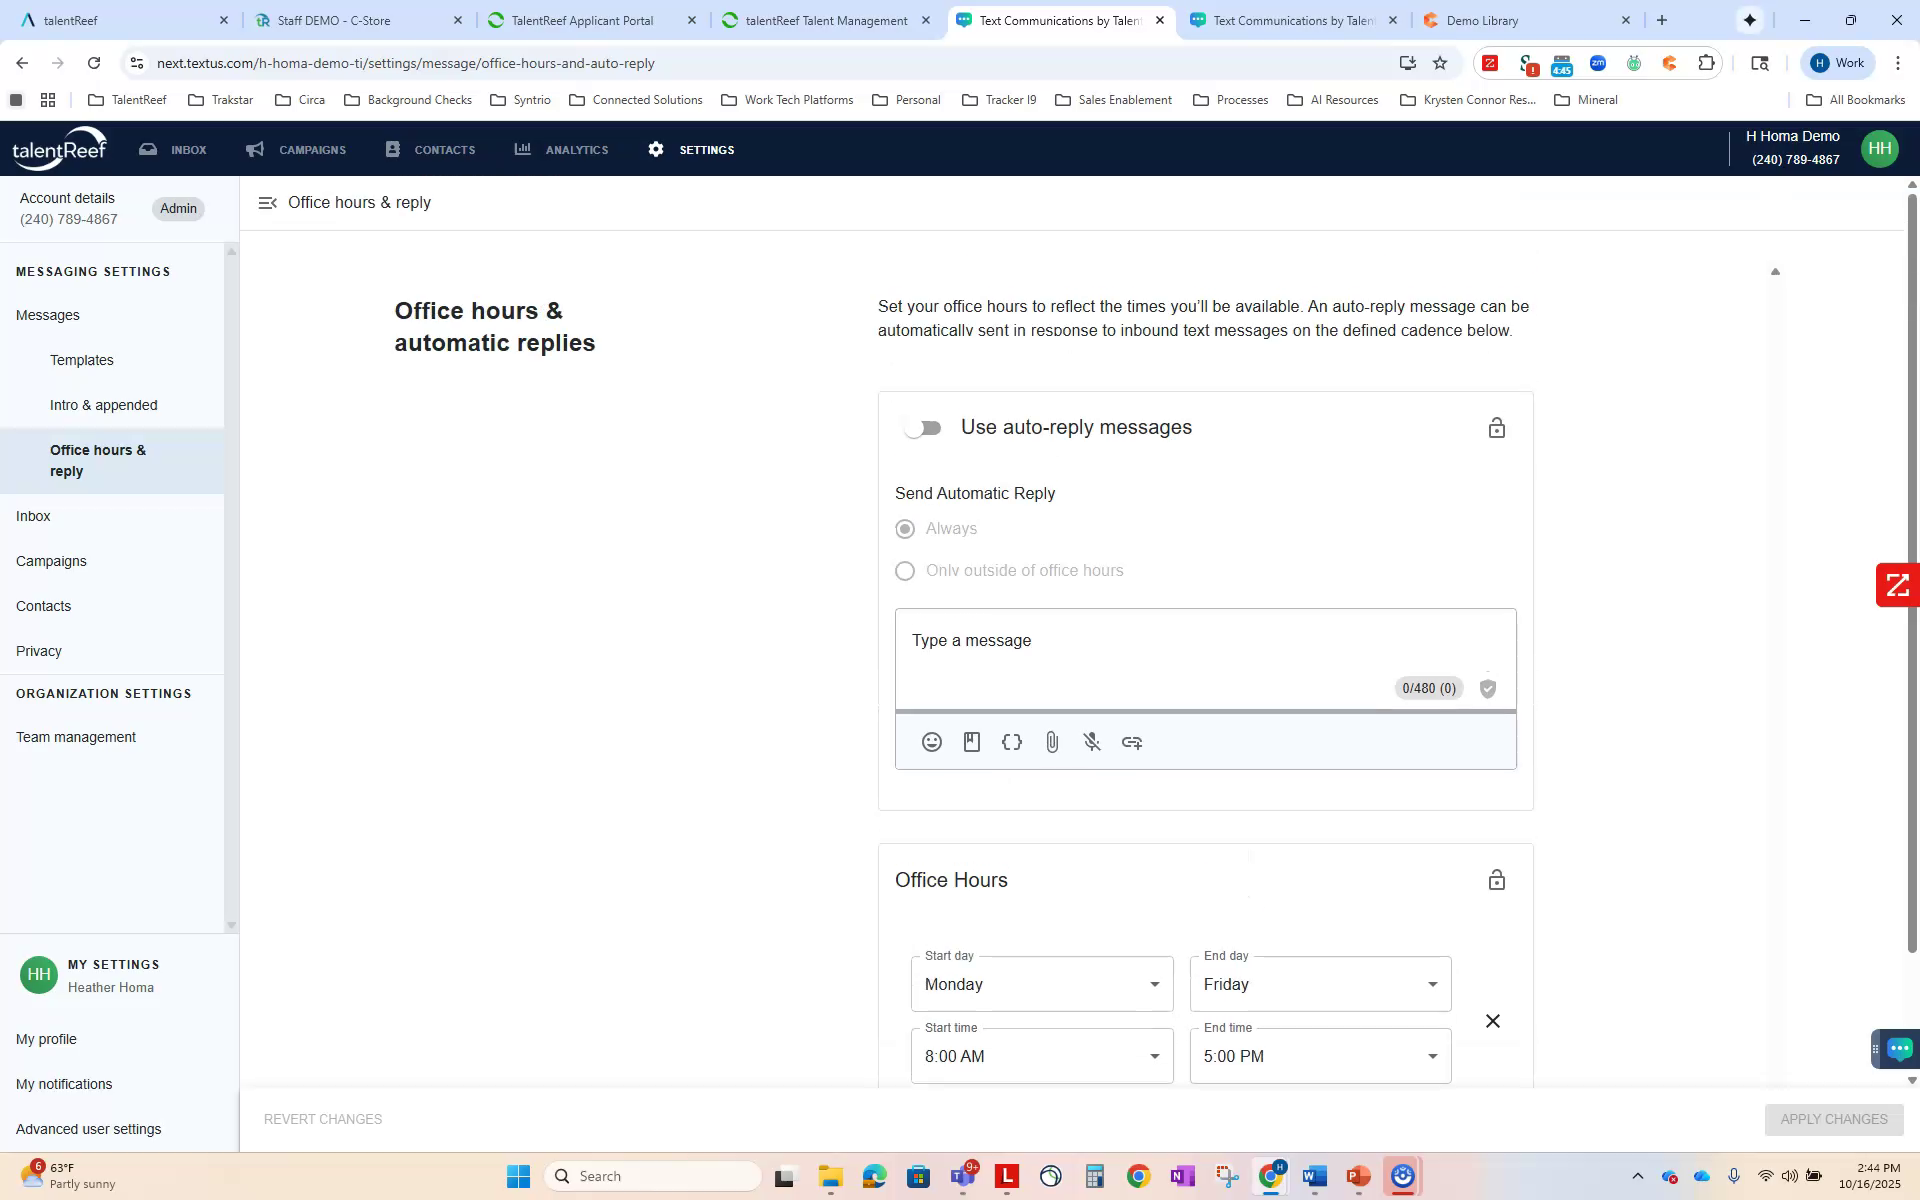Insert a template using the bookmark icon

coord(971,741)
